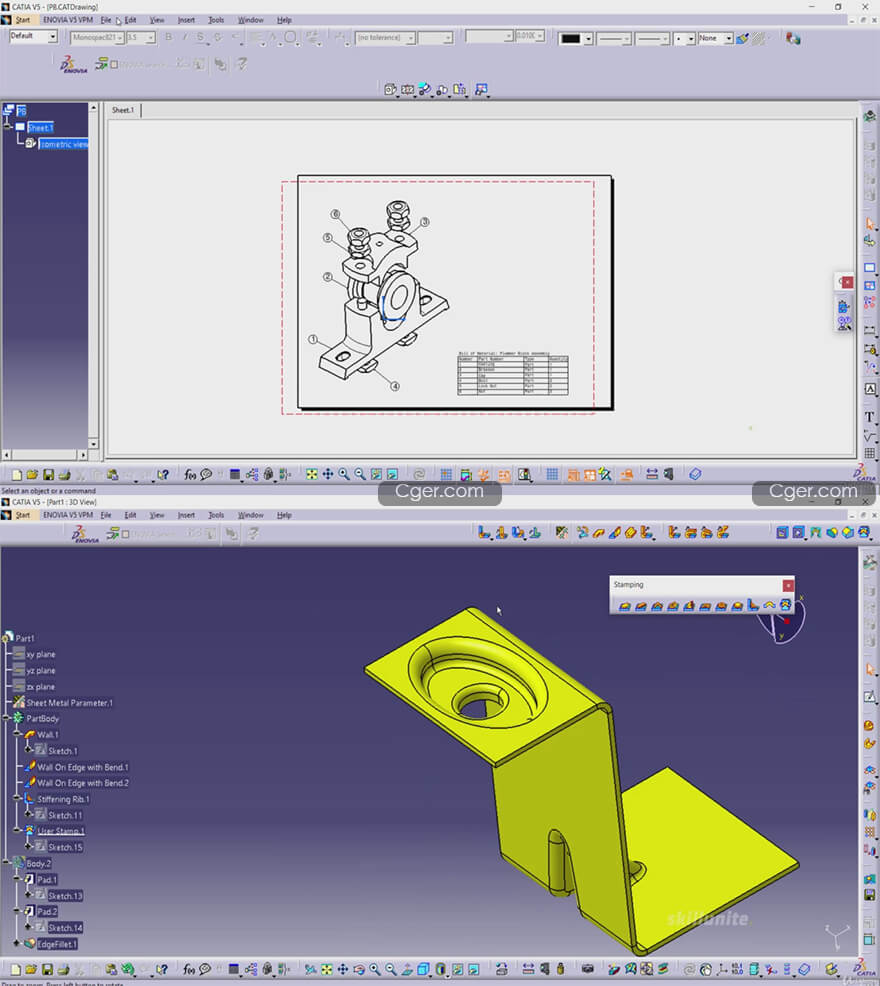Viewport: 880px width, 986px height.
Task: Open Help menu in Part1 window
Action: 284,515
